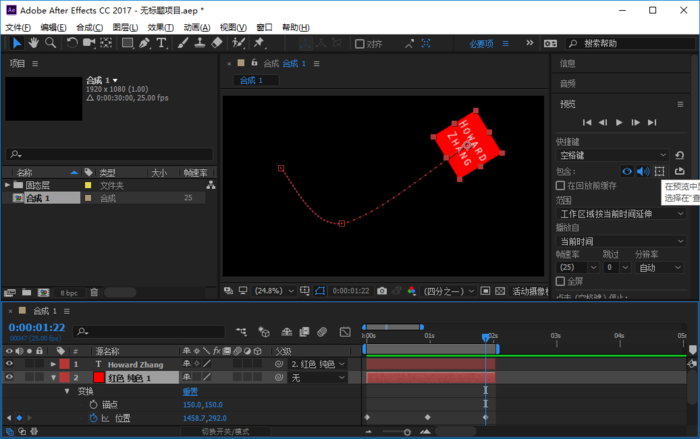Select the Roto Brush tool
The width and height of the screenshot is (700, 439).
[x=238, y=43]
